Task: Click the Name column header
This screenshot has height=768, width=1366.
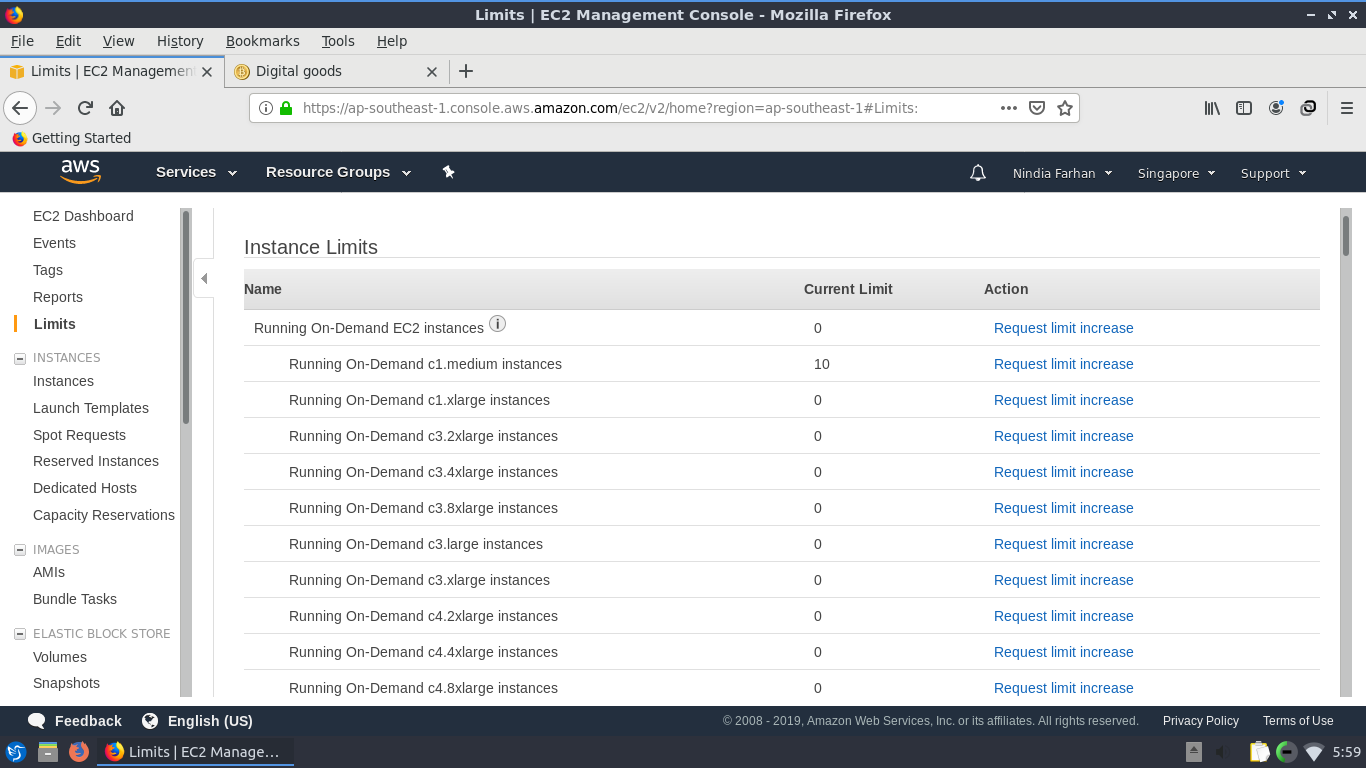Action: [263, 289]
